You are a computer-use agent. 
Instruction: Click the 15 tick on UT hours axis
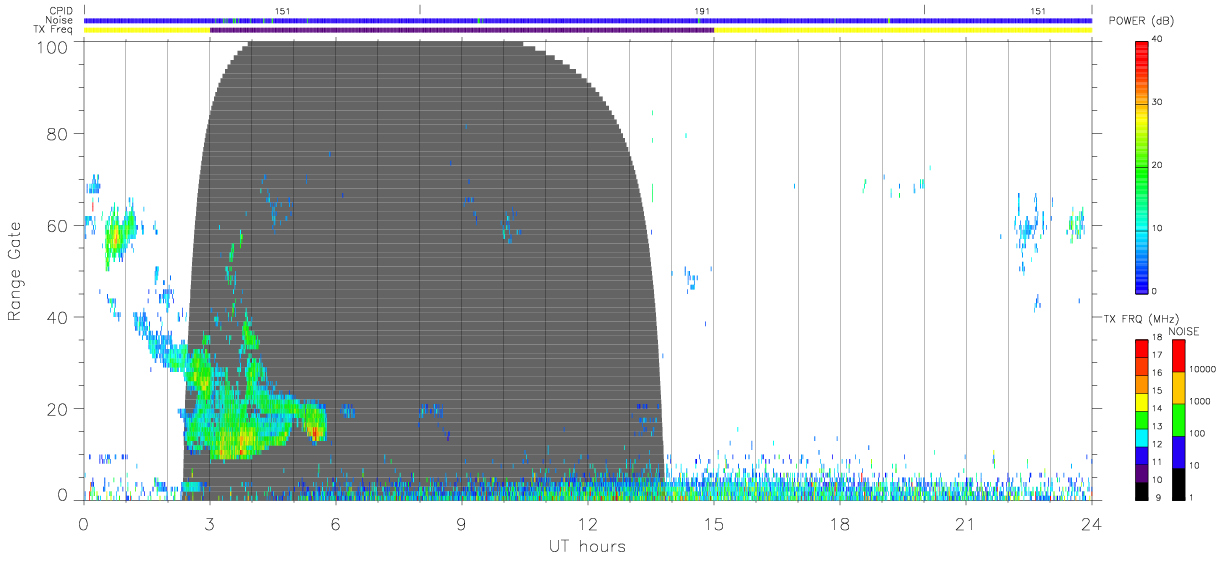coord(714,523)
